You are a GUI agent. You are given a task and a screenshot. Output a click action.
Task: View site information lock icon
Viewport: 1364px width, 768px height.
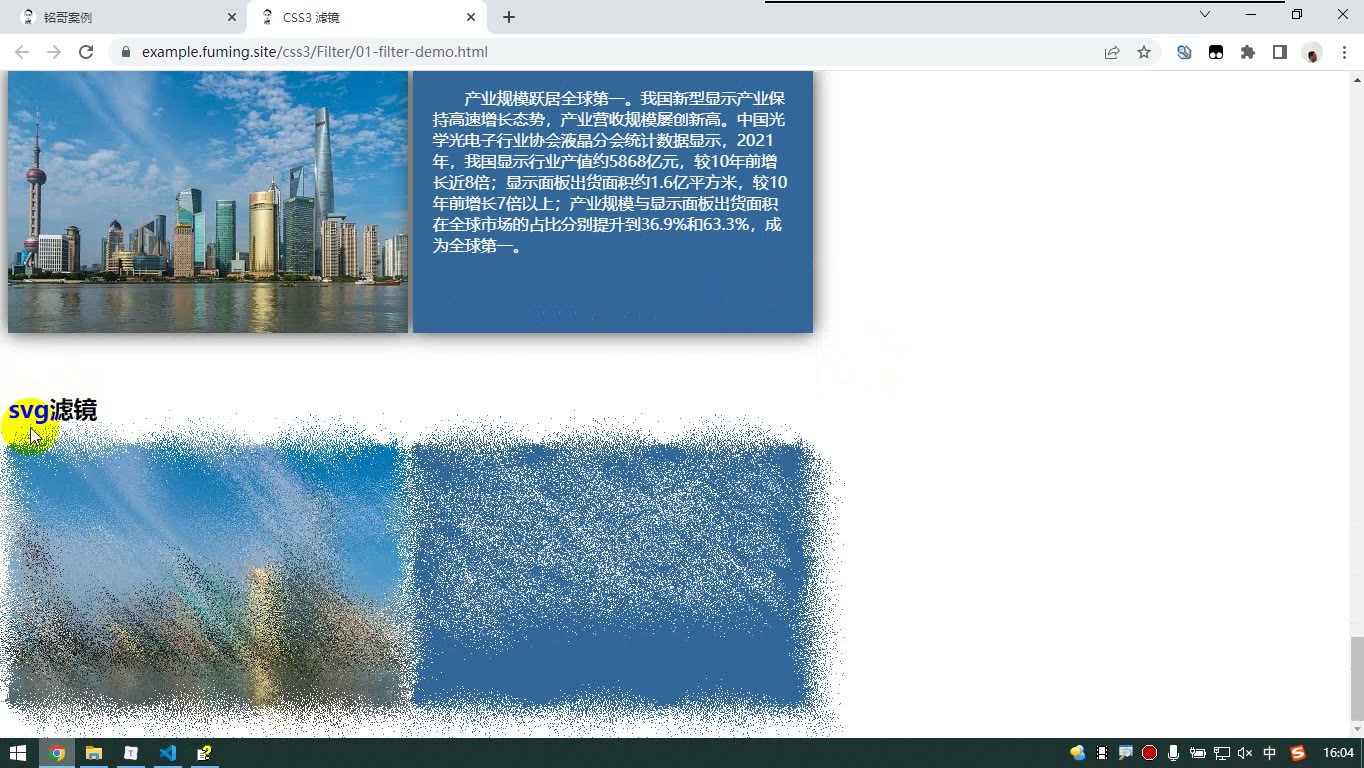click(x=126, y=52)
